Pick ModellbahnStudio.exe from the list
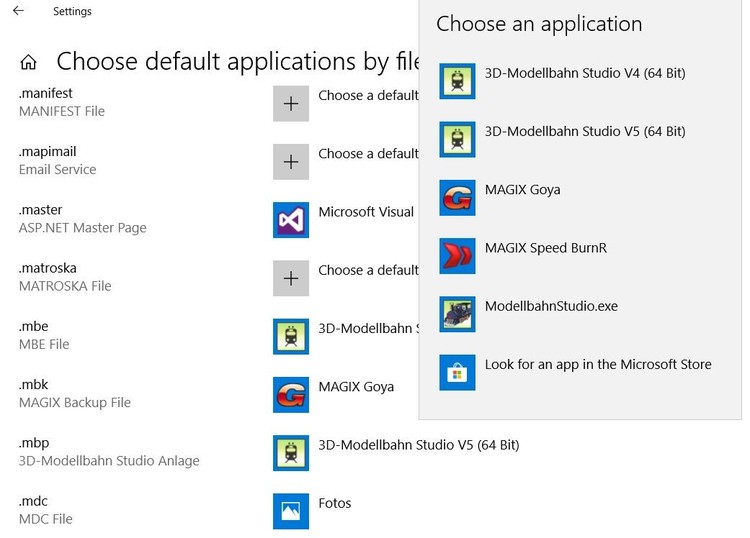Image resolution: width=750 pixels, height=538 pixels. [x=551, y=306]
